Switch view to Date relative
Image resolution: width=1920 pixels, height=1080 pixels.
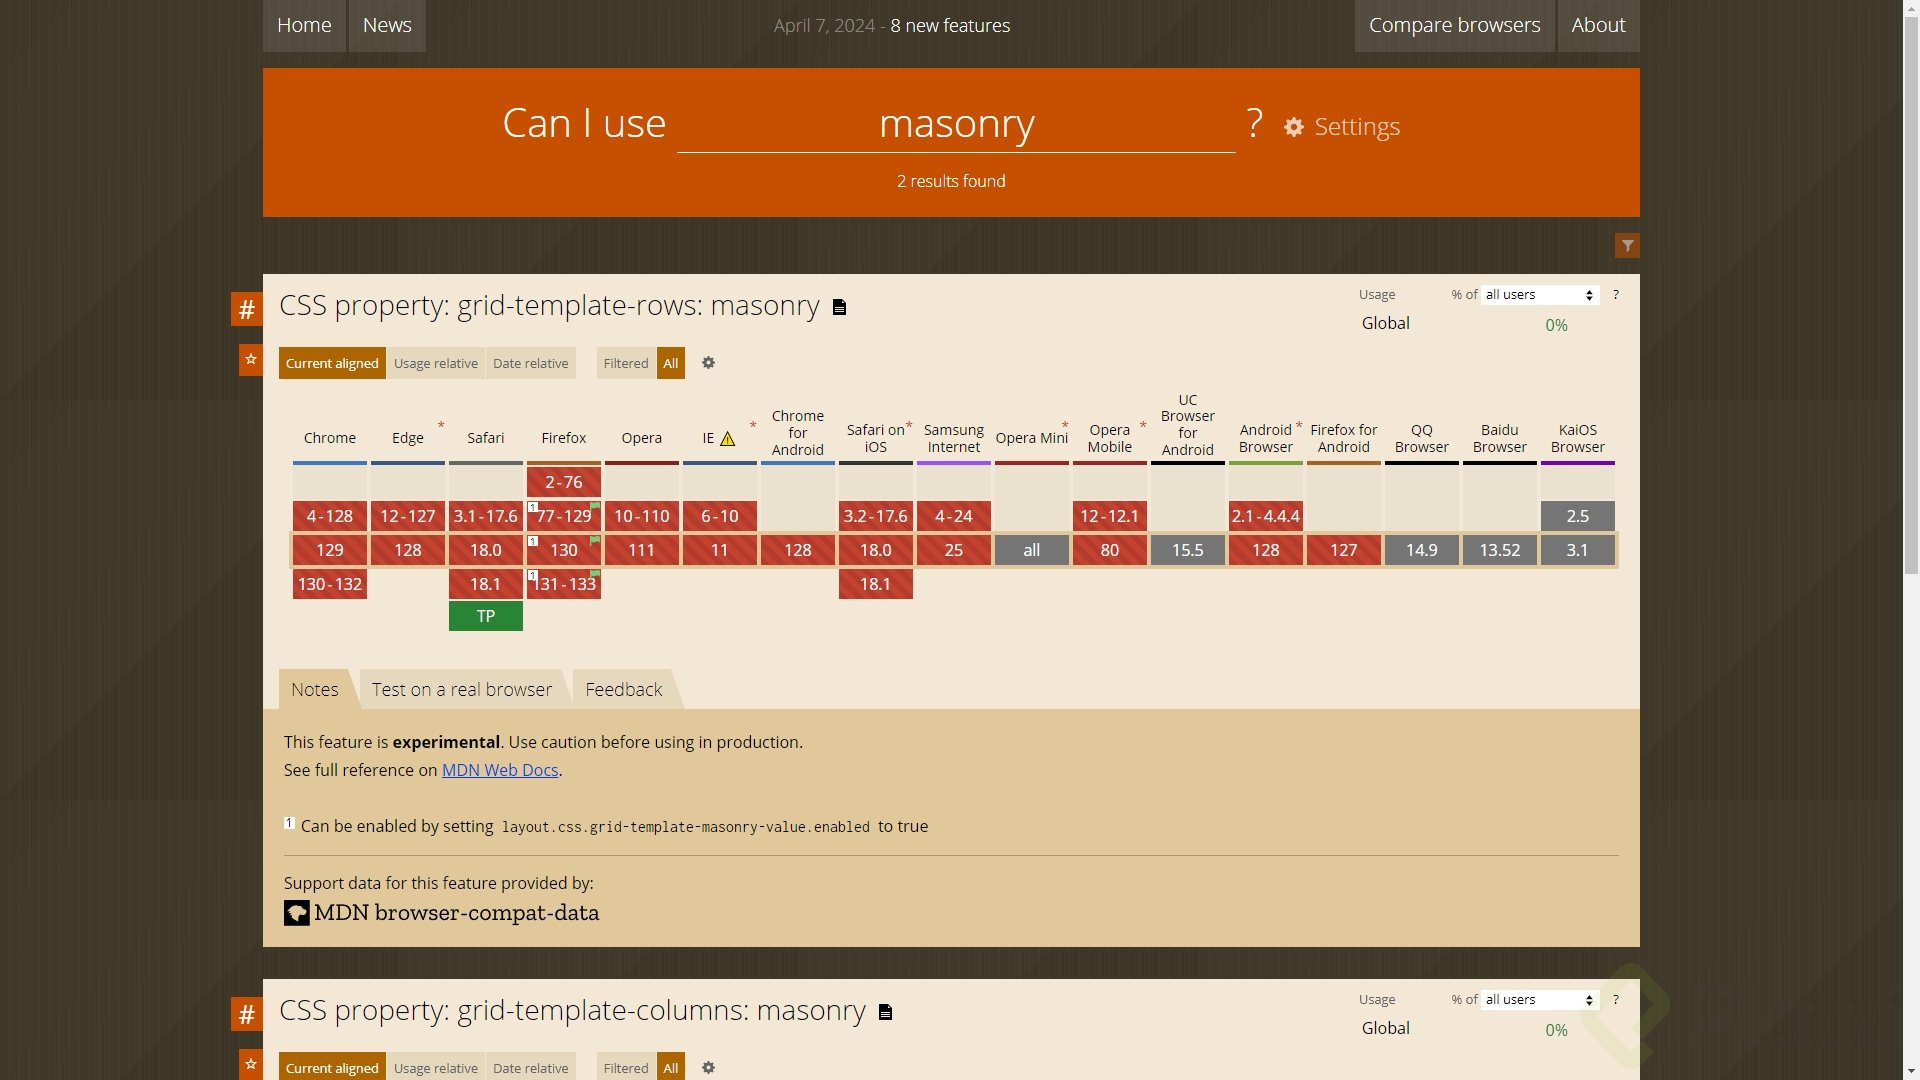point(530,363)
